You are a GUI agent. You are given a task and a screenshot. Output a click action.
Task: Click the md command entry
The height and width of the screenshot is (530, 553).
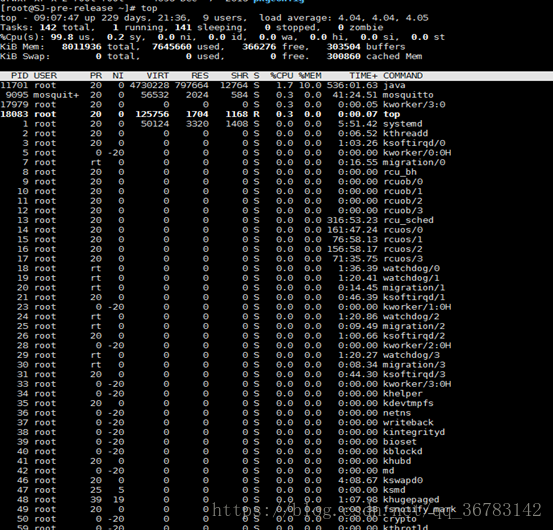pos(389,471)
